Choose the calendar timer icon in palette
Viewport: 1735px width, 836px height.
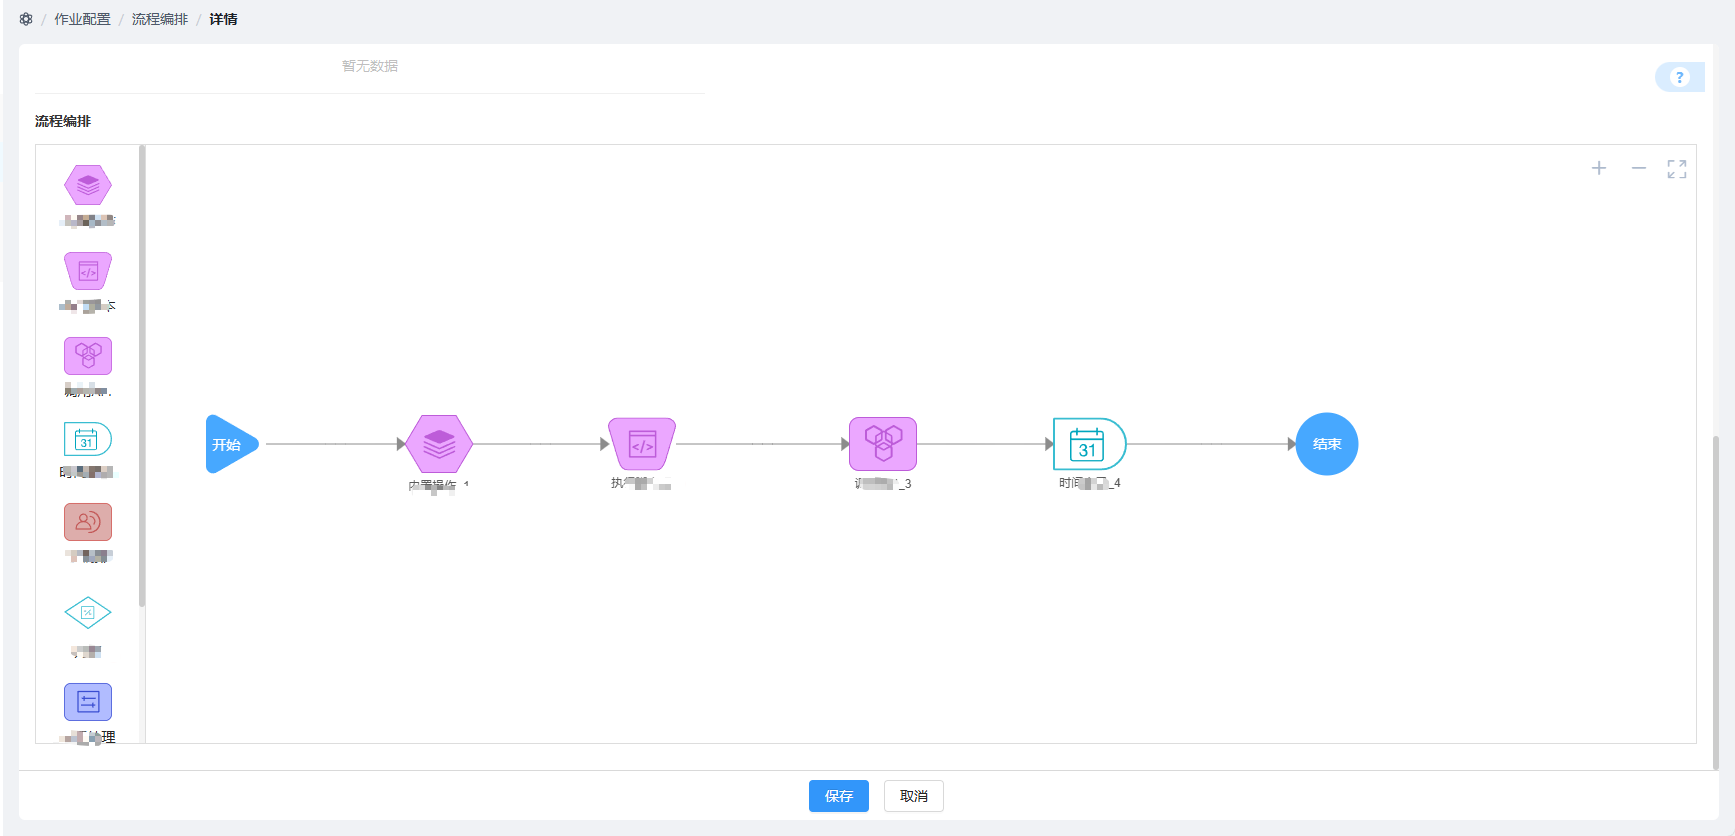(88, 439)
